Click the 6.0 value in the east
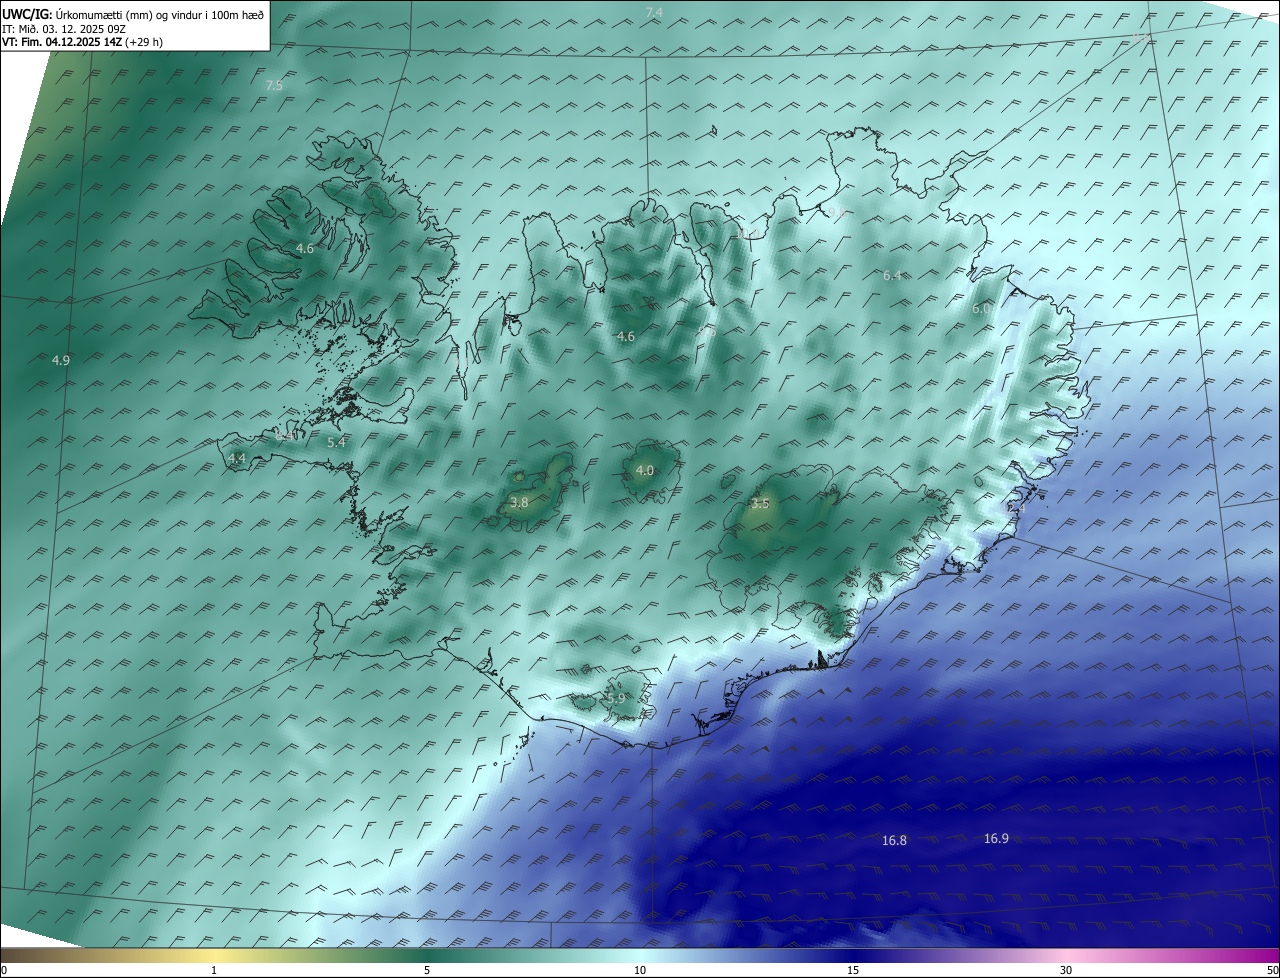This screenshot has width=1280, height=978. 981,310
